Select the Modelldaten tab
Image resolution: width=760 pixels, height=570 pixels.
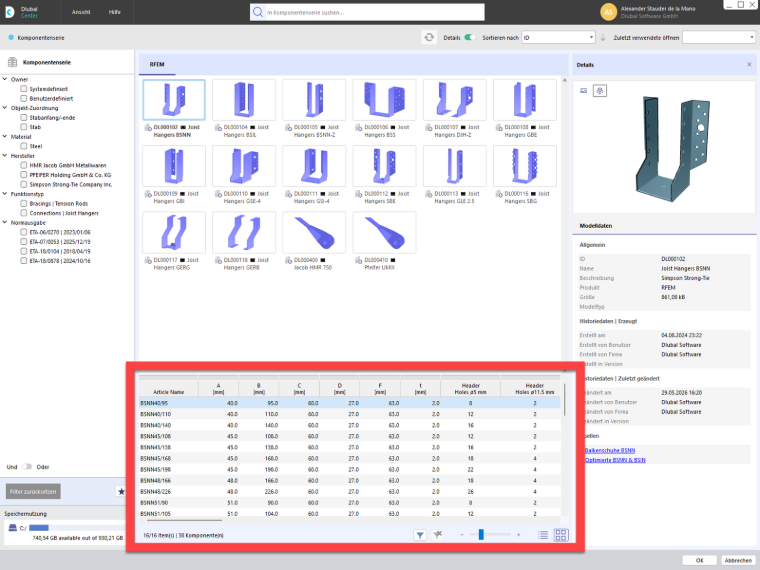596,226
